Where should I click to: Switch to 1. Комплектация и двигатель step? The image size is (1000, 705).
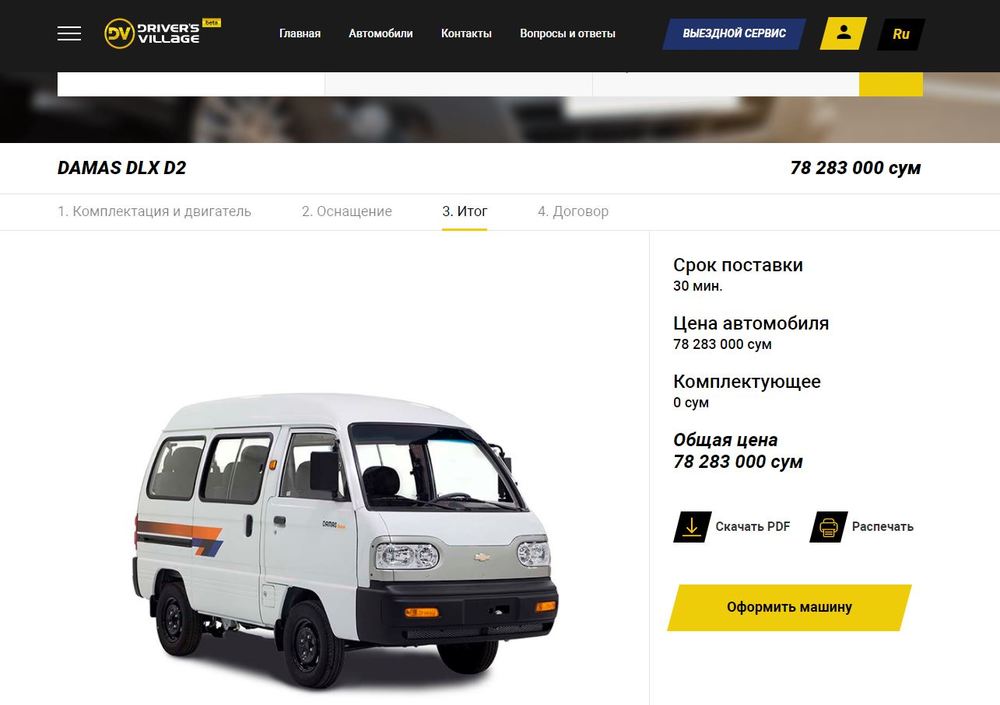click(154, 211)
